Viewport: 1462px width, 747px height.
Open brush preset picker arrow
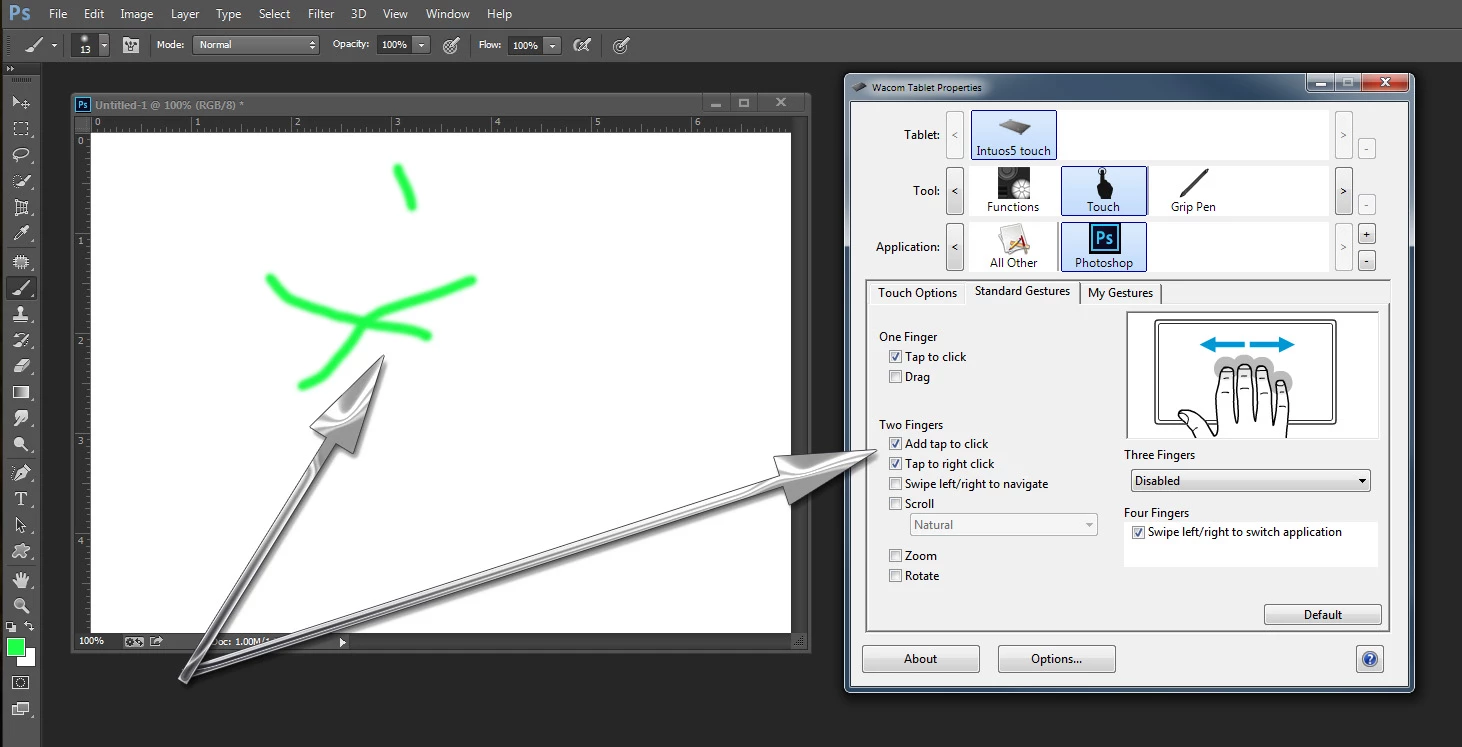[x=104, y=45]
